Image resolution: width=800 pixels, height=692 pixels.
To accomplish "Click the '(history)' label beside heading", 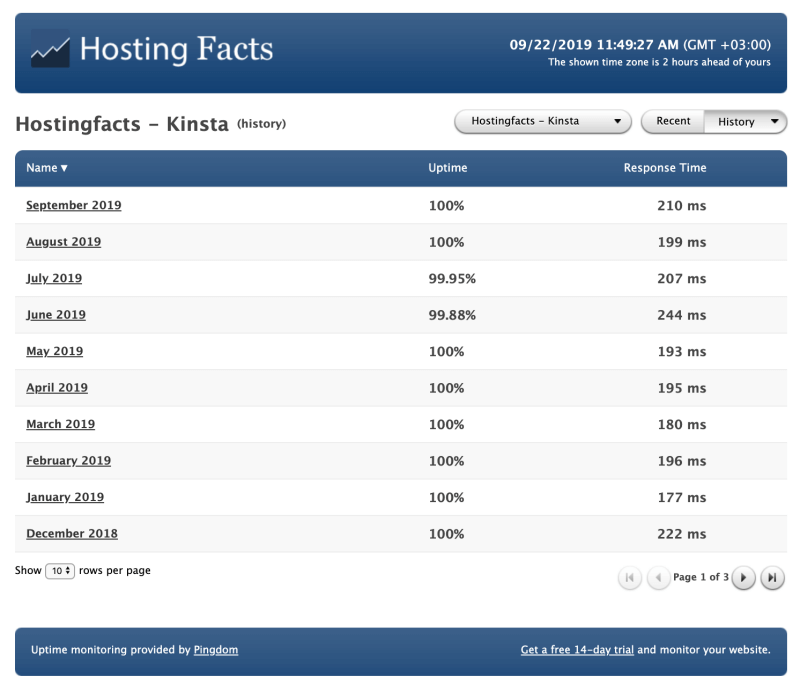I will [261, 124].
